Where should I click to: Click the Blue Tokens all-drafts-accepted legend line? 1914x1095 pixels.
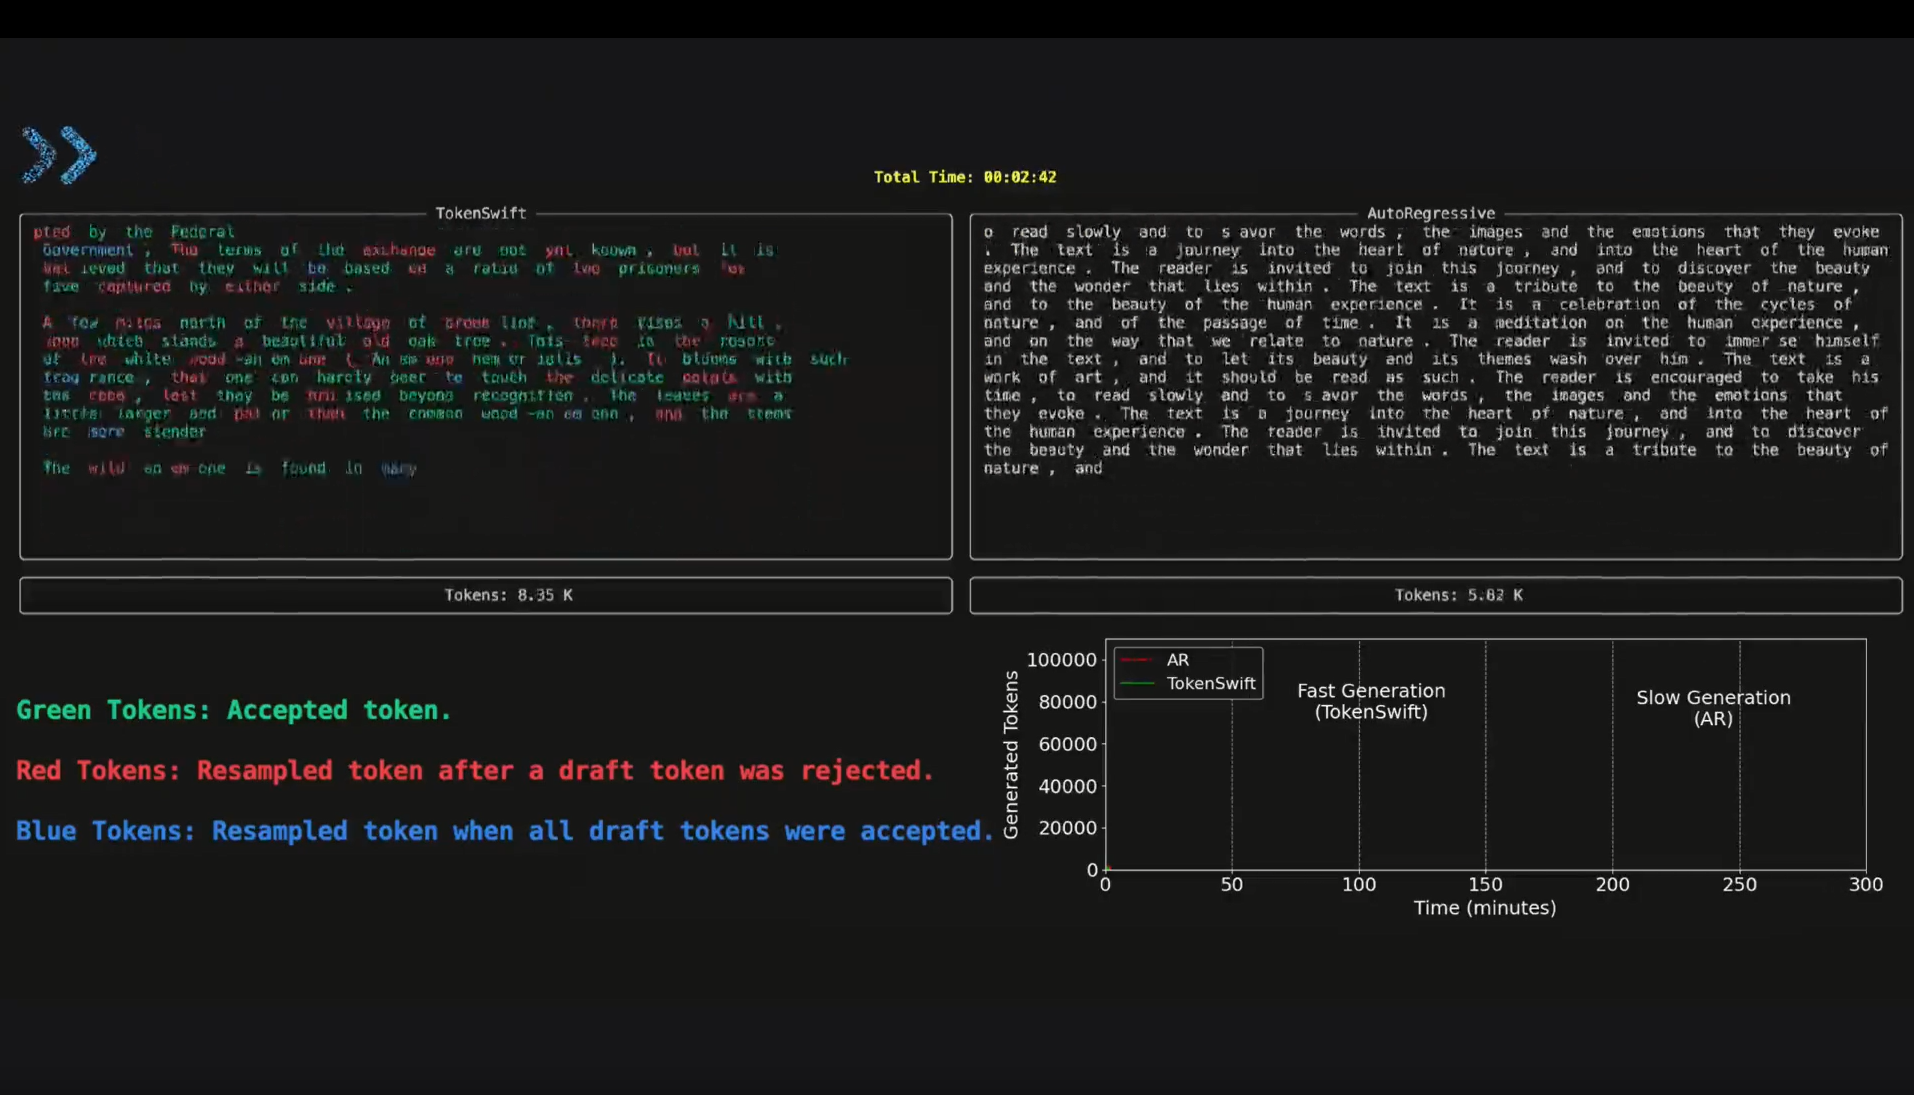click(505, 831)
